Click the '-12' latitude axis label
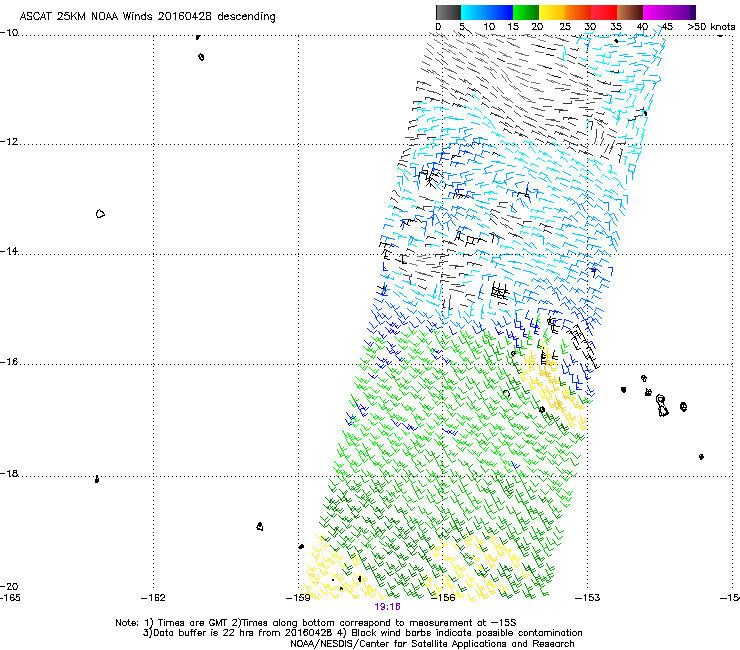Screen dimensions: 740x650 pos(9,142)
